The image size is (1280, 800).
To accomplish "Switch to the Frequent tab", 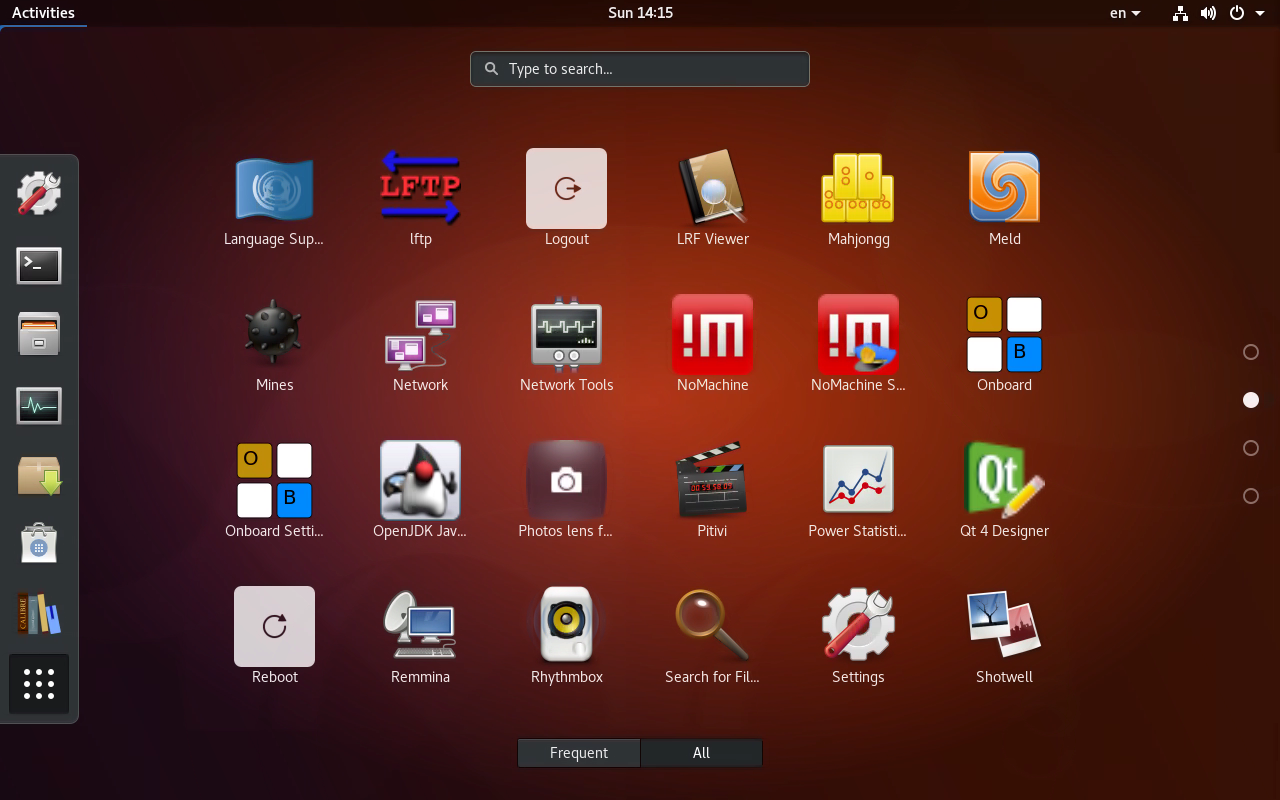I will coord(578,752).
